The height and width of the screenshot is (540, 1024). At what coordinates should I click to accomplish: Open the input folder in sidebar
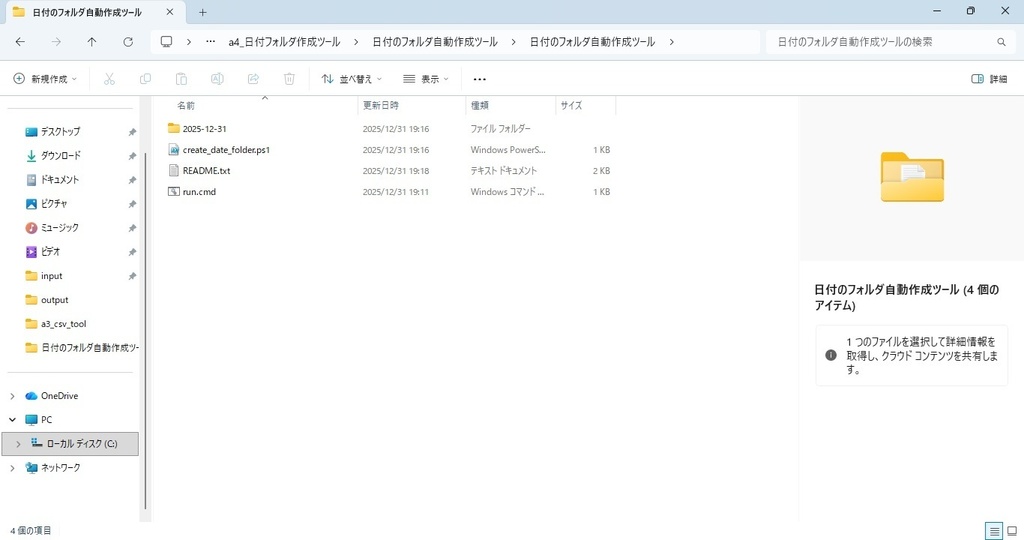pyautogui.click(x=52, y=276)
